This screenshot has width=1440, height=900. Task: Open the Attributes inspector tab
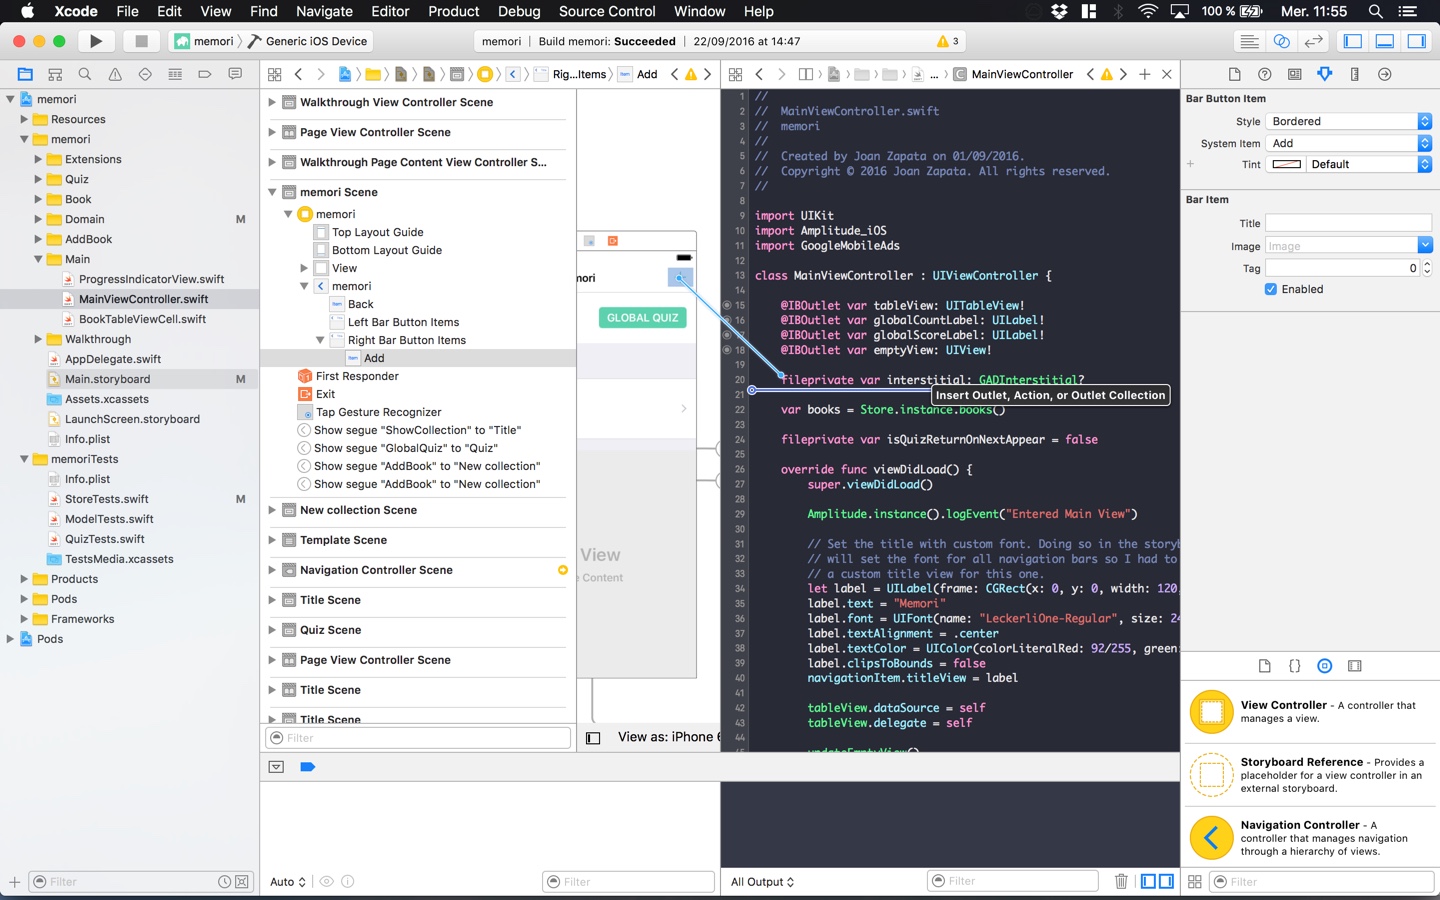(1324, 74)
